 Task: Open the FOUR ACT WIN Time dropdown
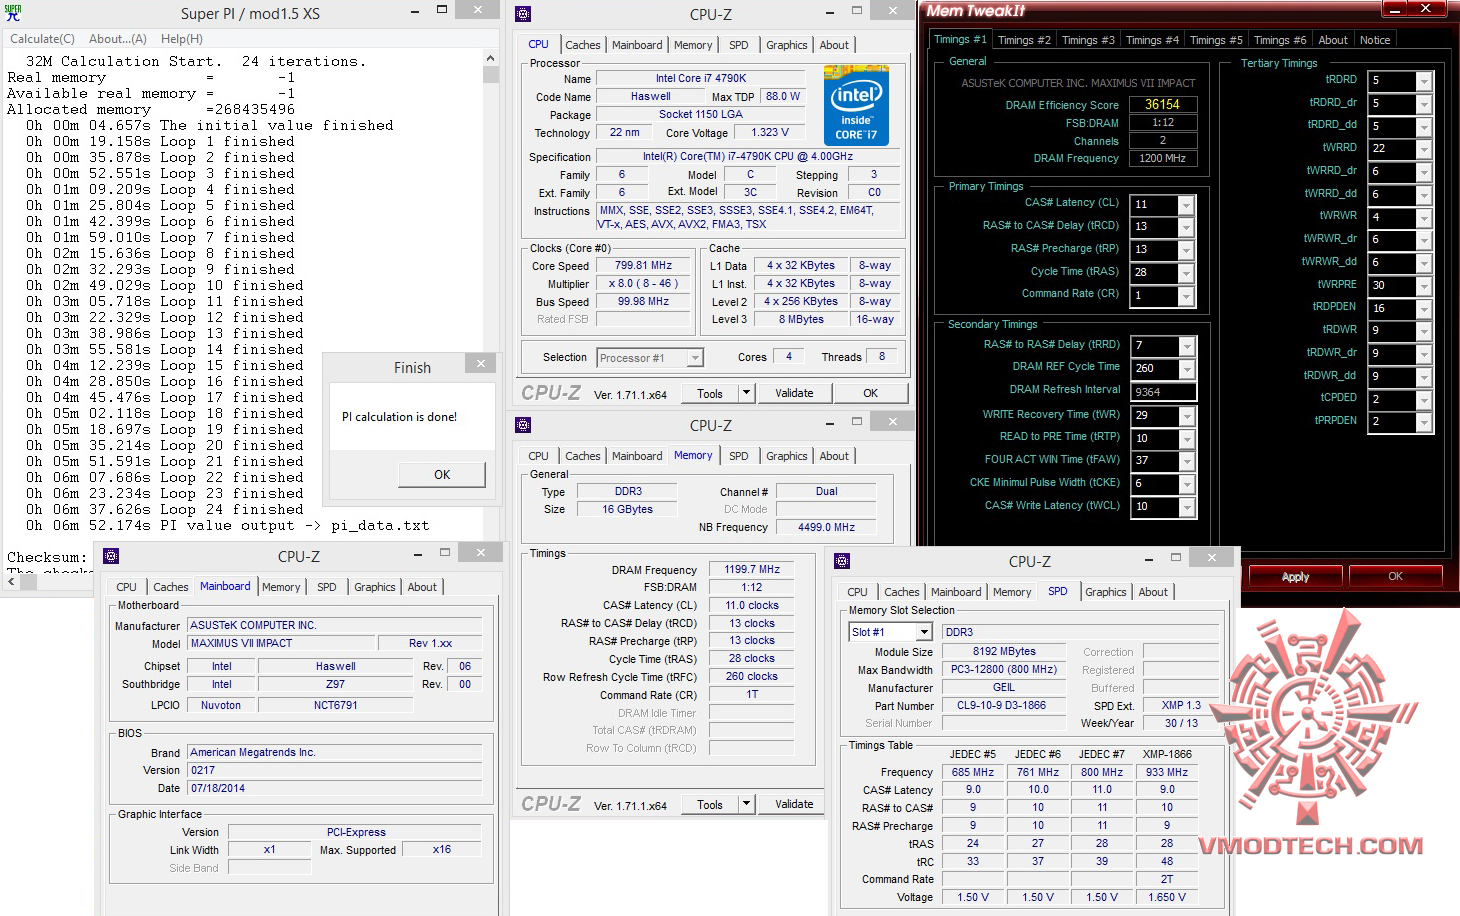[1186, 461]
